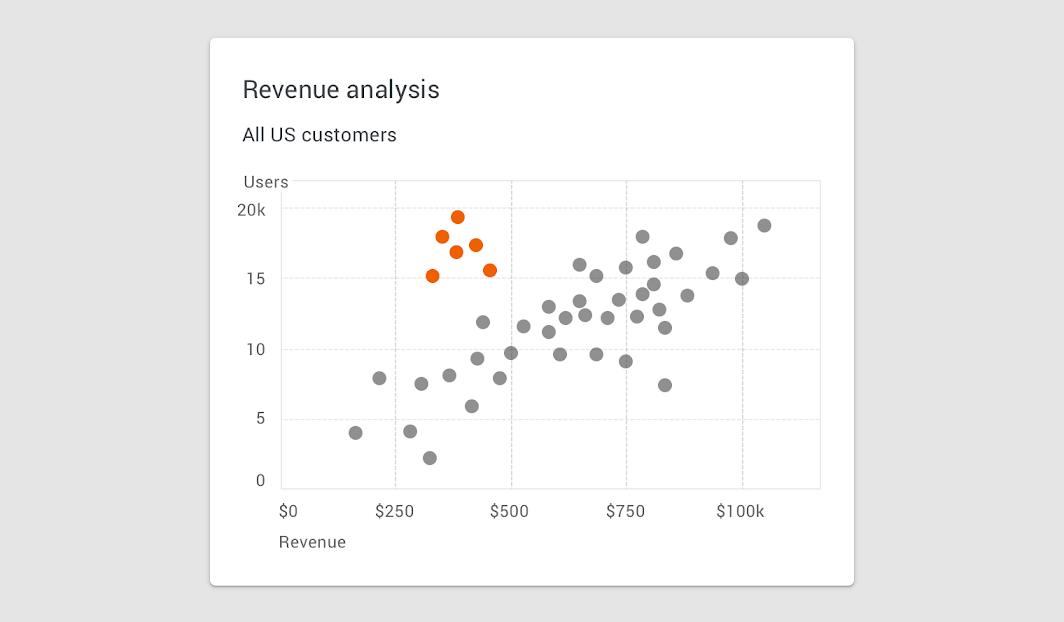Screen dimensions: 1064x622
Task: Click the Users axis label
Action: 266,182
